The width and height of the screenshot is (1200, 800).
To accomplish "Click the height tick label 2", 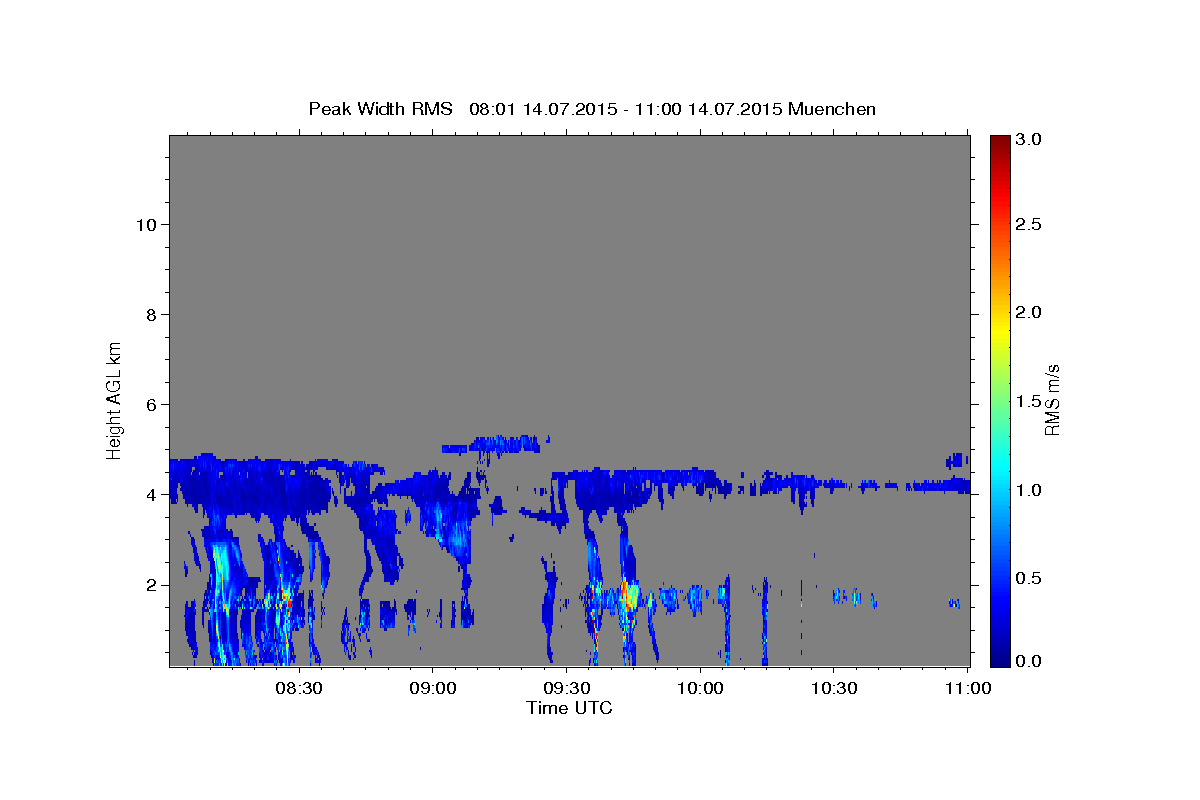I will (x=150, y=584).
